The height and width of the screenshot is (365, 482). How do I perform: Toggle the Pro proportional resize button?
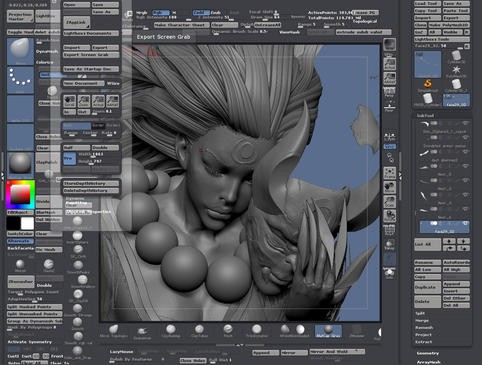(x=69, y=159)
